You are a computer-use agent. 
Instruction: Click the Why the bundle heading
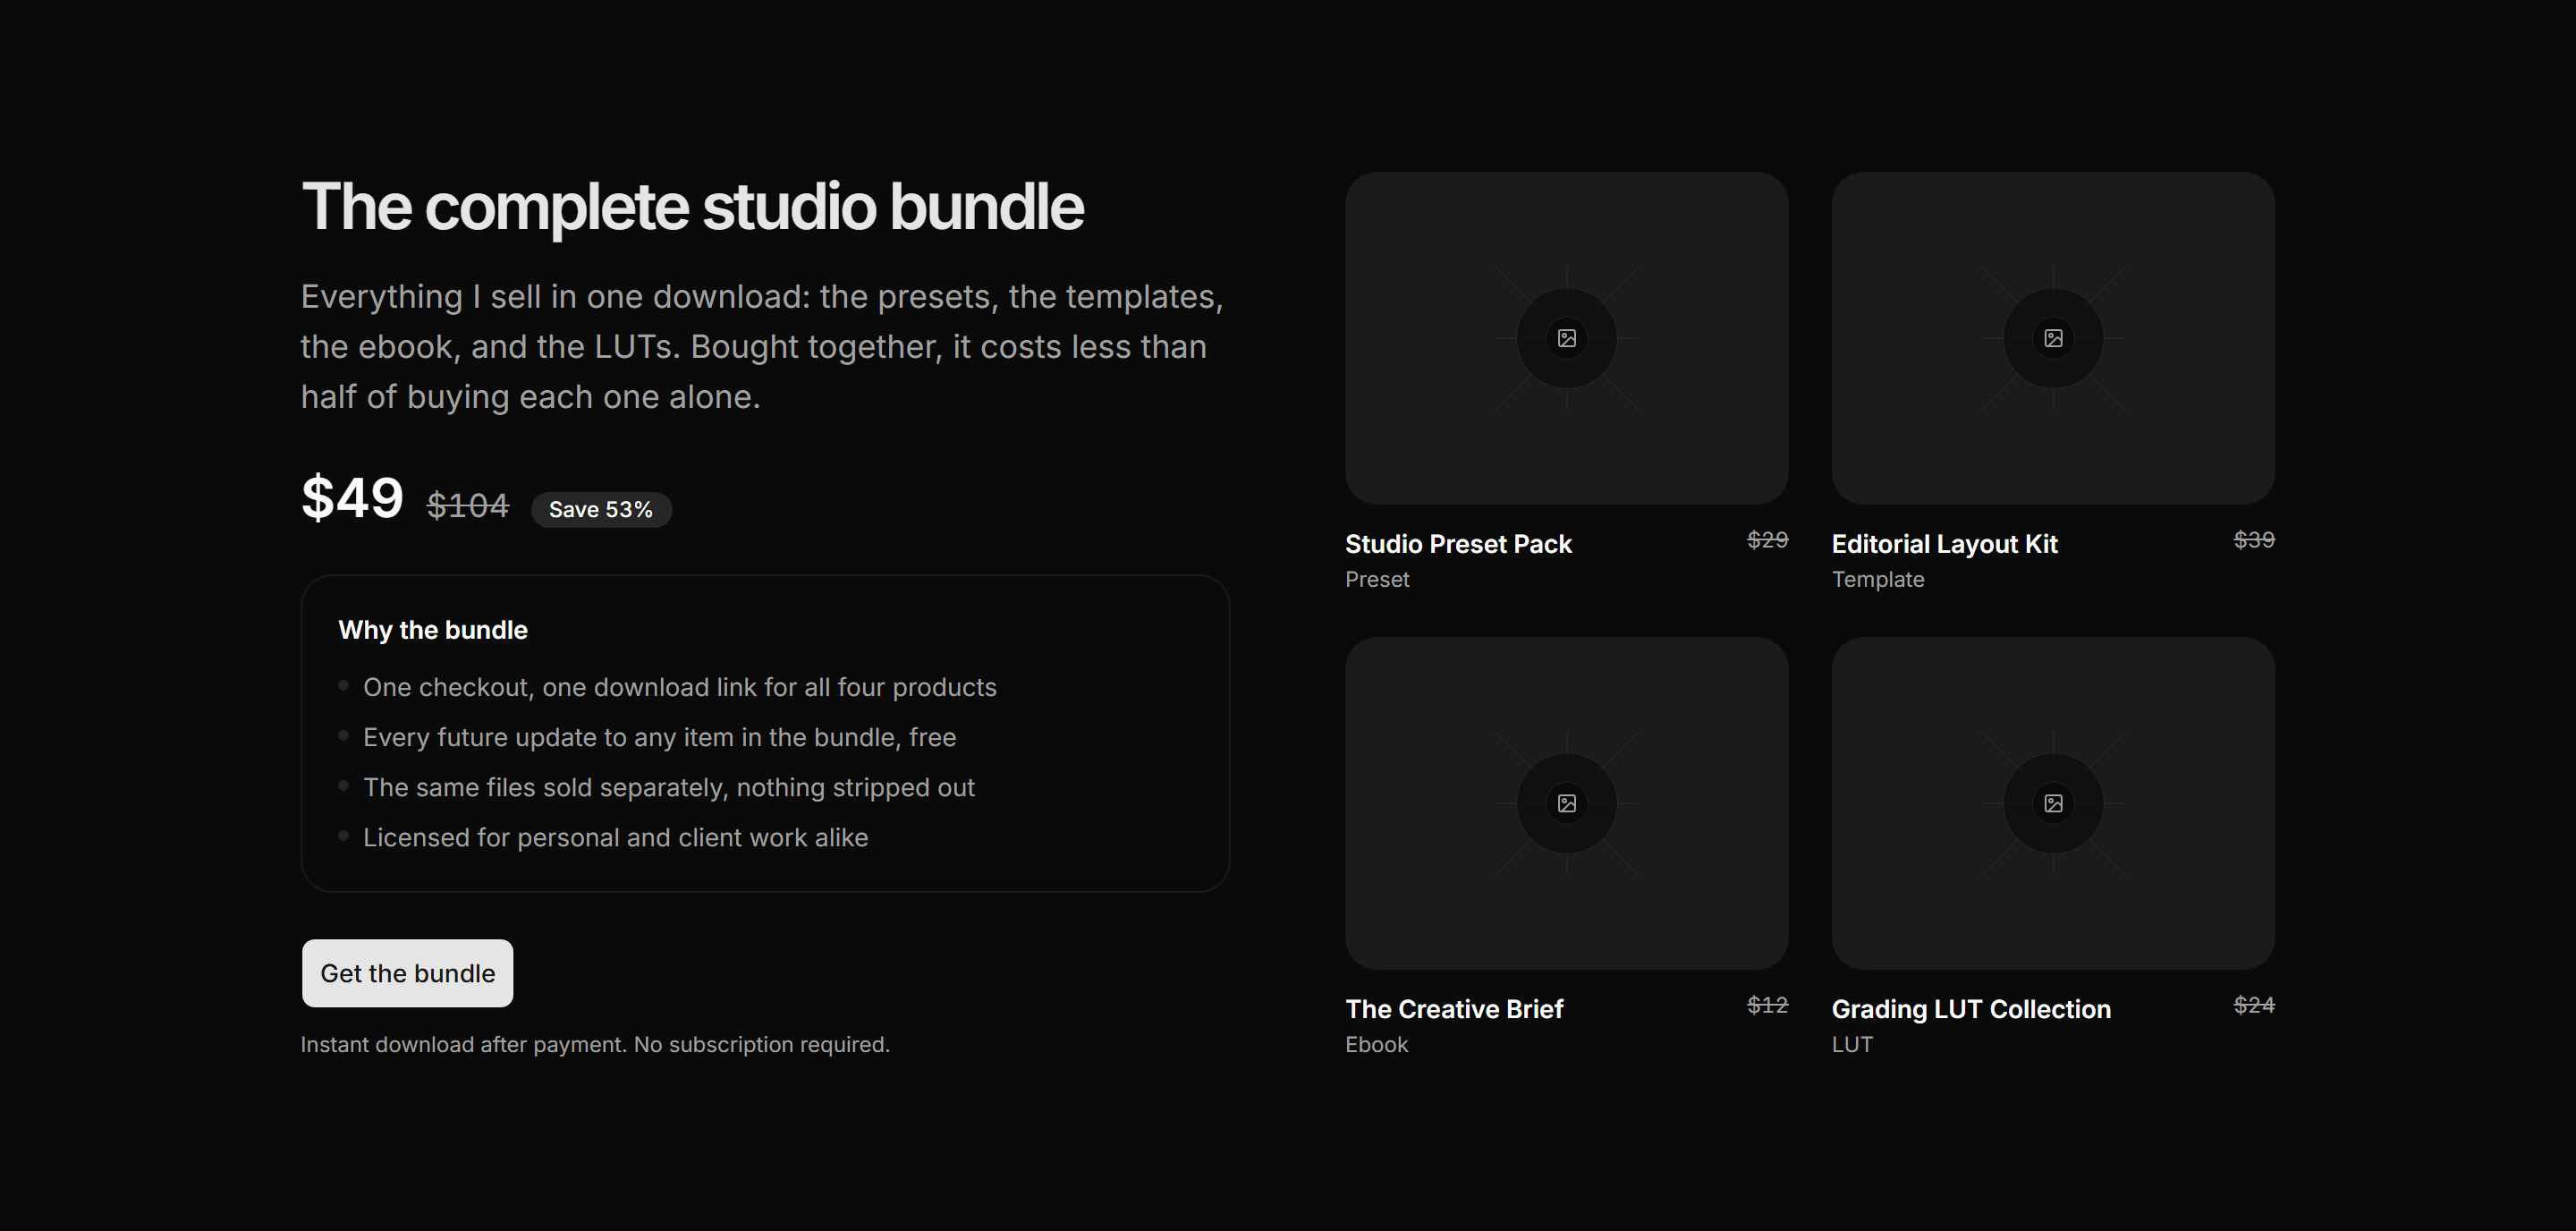(433, 630)
